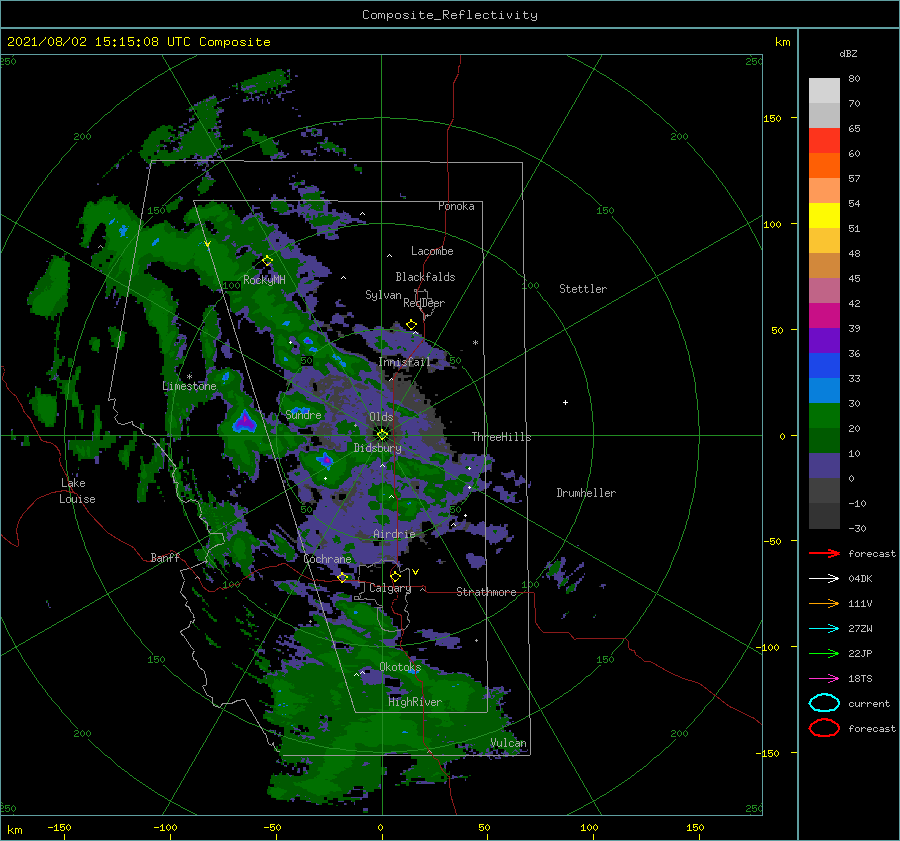The image size is (900, 841).
Task: Click the RedDeer city label
Action: (x=424, y=303)
